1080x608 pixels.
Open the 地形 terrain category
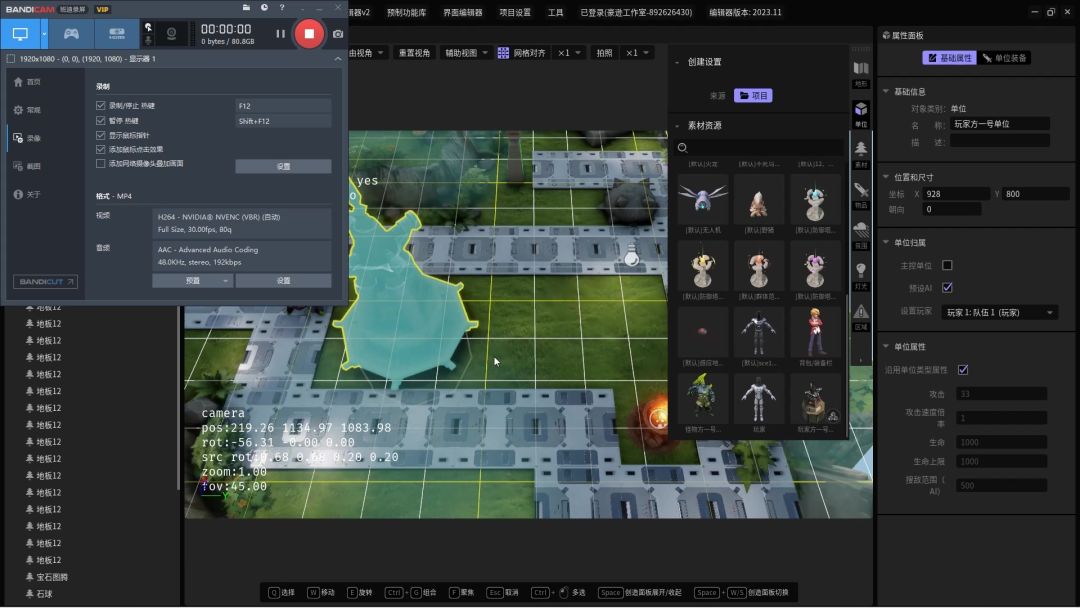click(x=860, y=72)
